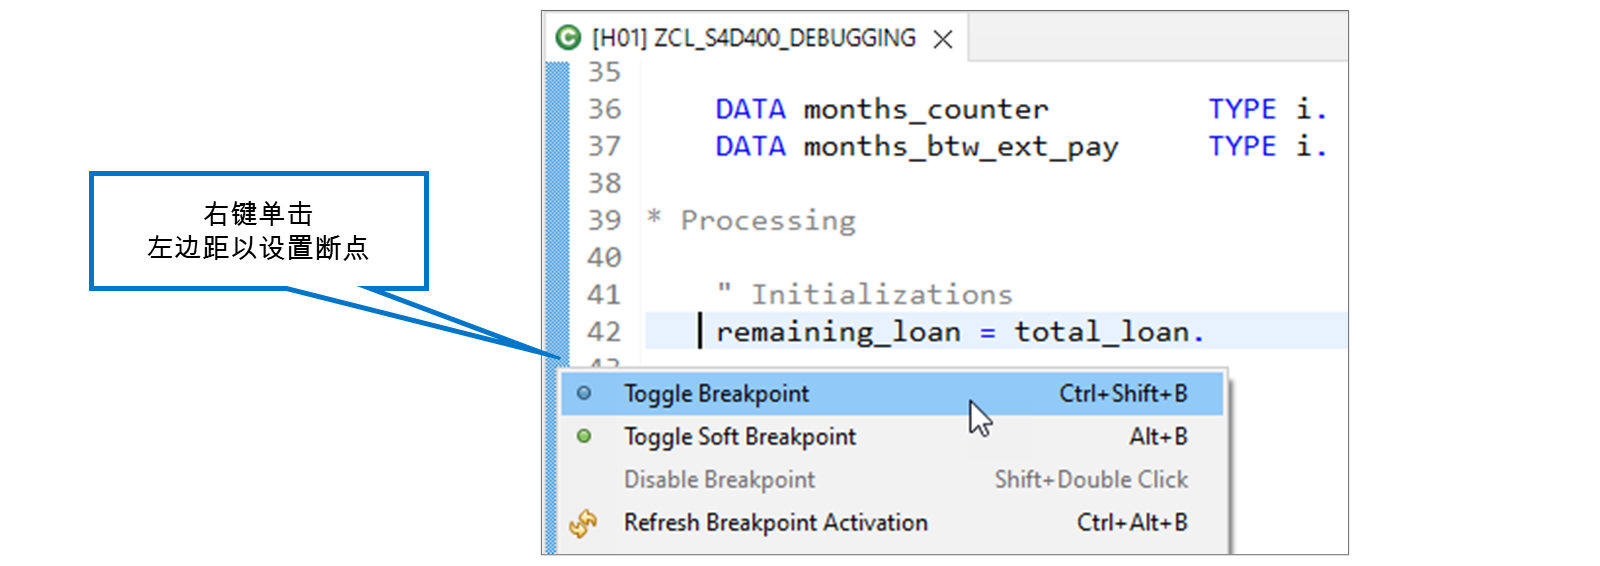Click the blue breakpoint dot icon
Screen dimensions: 1600x566
tap(584, 394)
